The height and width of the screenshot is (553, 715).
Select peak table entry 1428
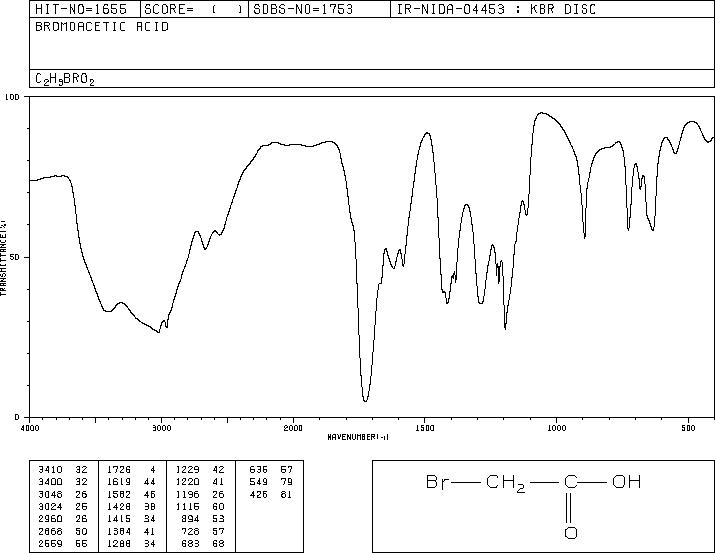[119, 506]
